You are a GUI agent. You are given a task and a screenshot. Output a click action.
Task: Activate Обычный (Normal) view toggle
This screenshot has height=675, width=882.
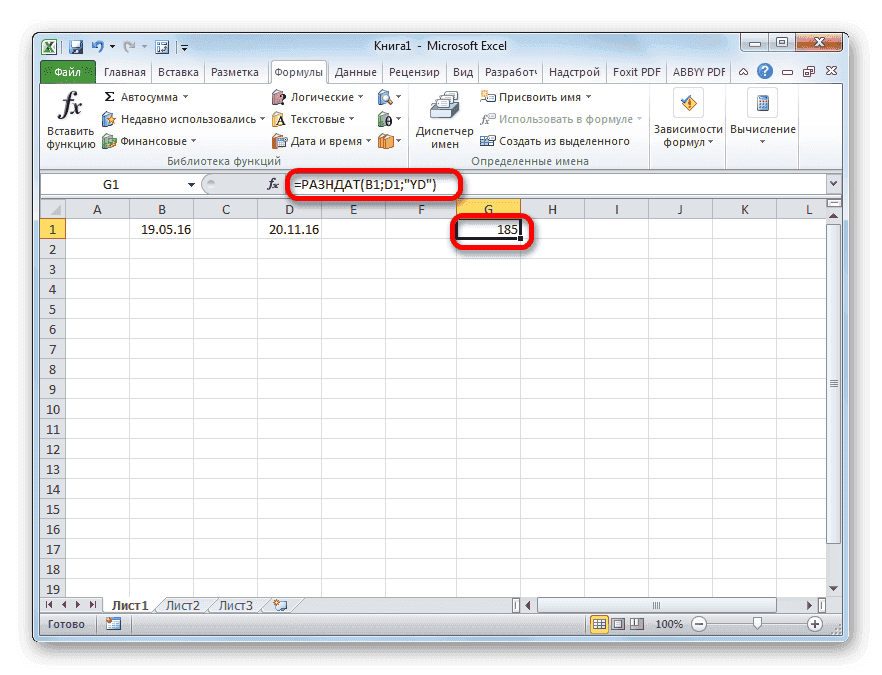click(x=598, y=624)
